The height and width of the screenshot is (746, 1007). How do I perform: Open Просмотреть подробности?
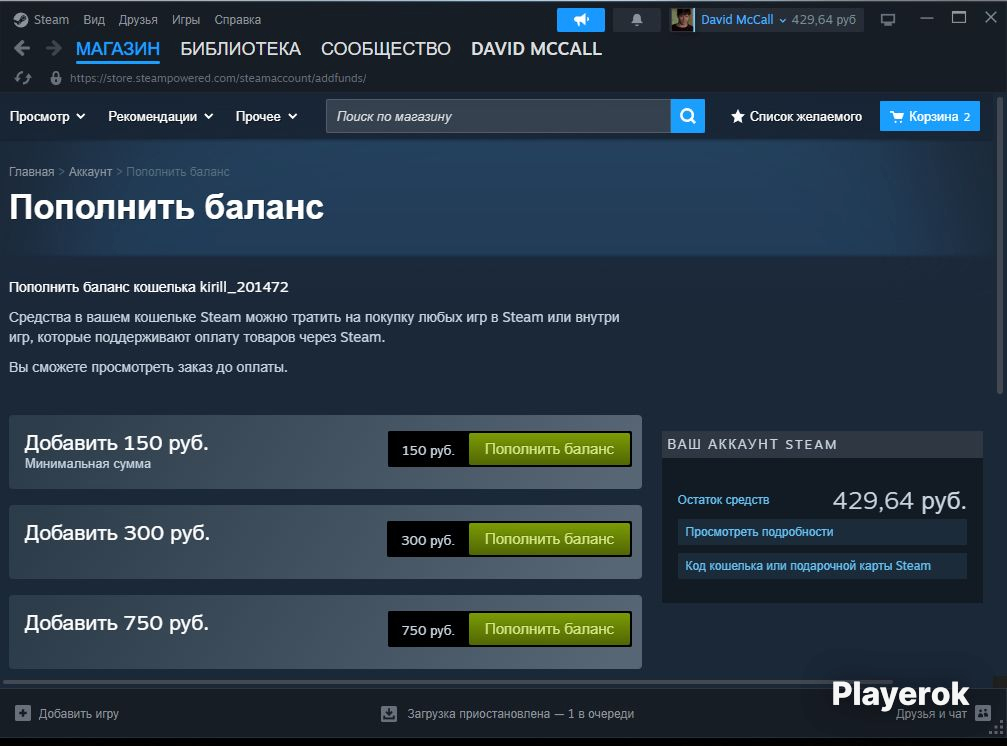(822, 532)
